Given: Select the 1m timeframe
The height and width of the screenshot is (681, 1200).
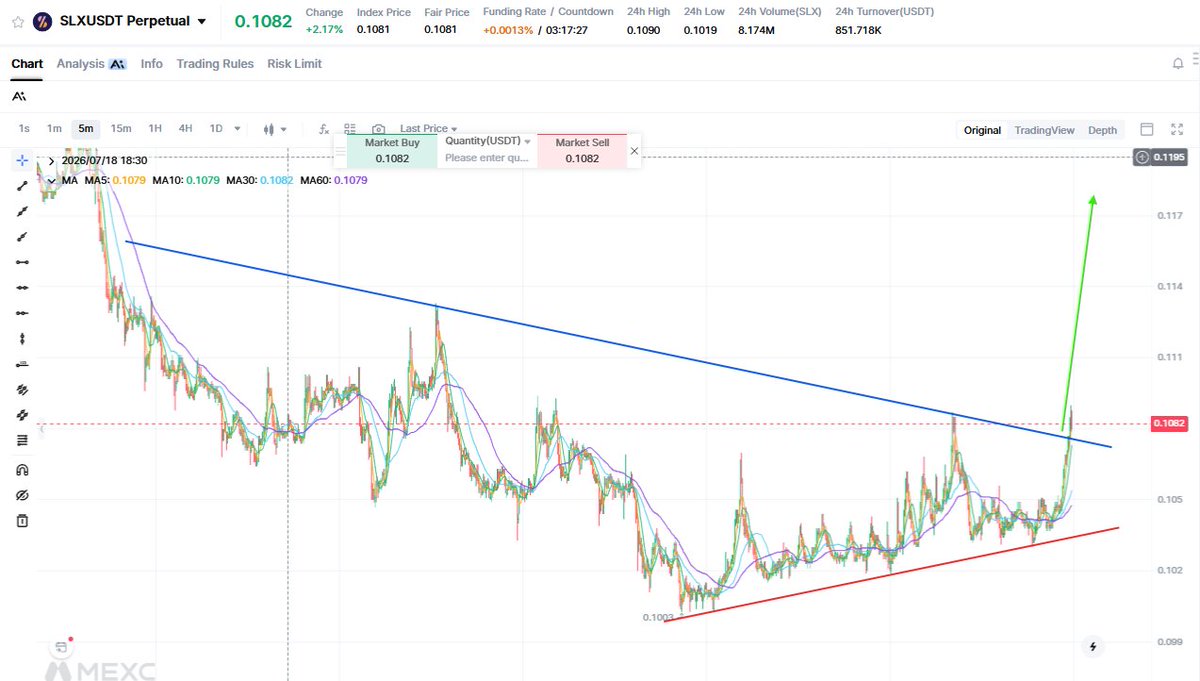Looking at the screenshot, I should pos(54,128).
